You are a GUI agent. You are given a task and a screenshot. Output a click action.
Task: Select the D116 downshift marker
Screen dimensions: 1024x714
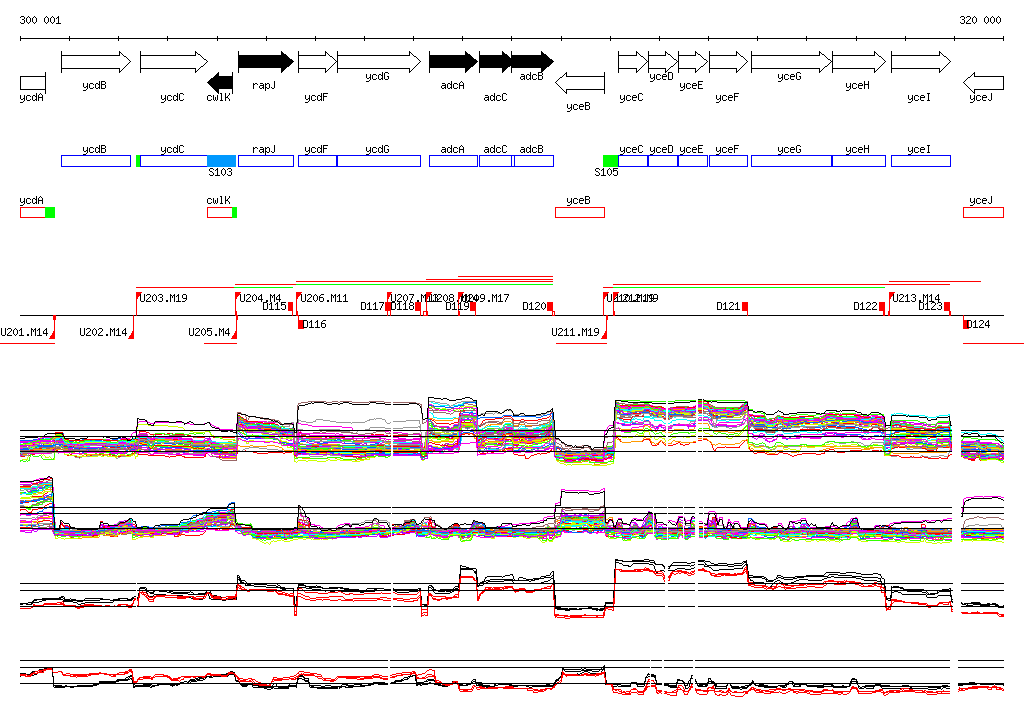click(301, 324)
